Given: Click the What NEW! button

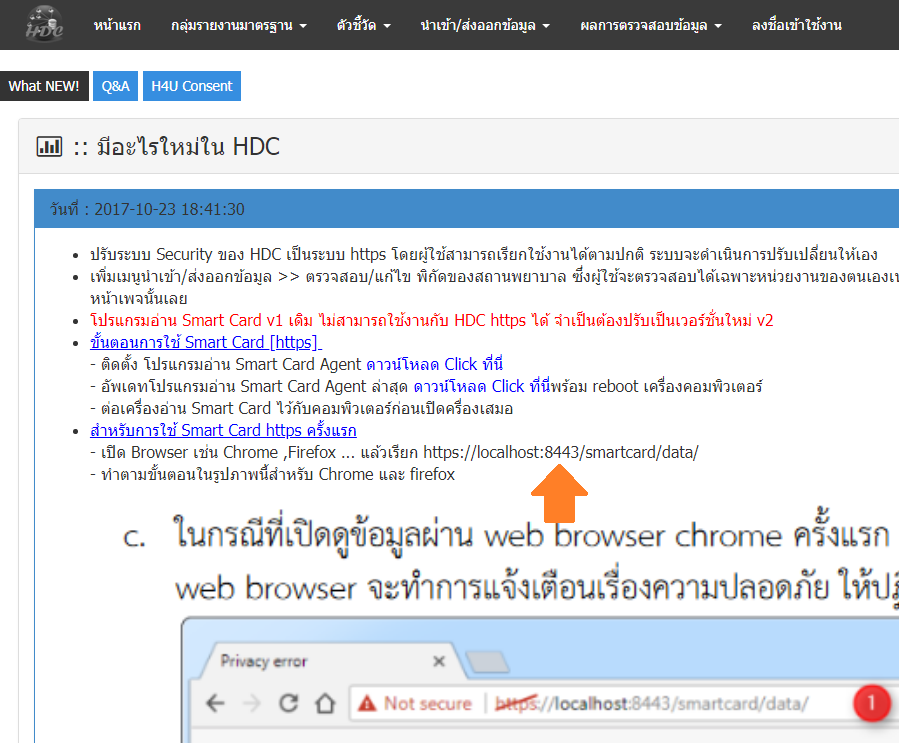Looking at the screenshot, I should (x=44, y=86).
